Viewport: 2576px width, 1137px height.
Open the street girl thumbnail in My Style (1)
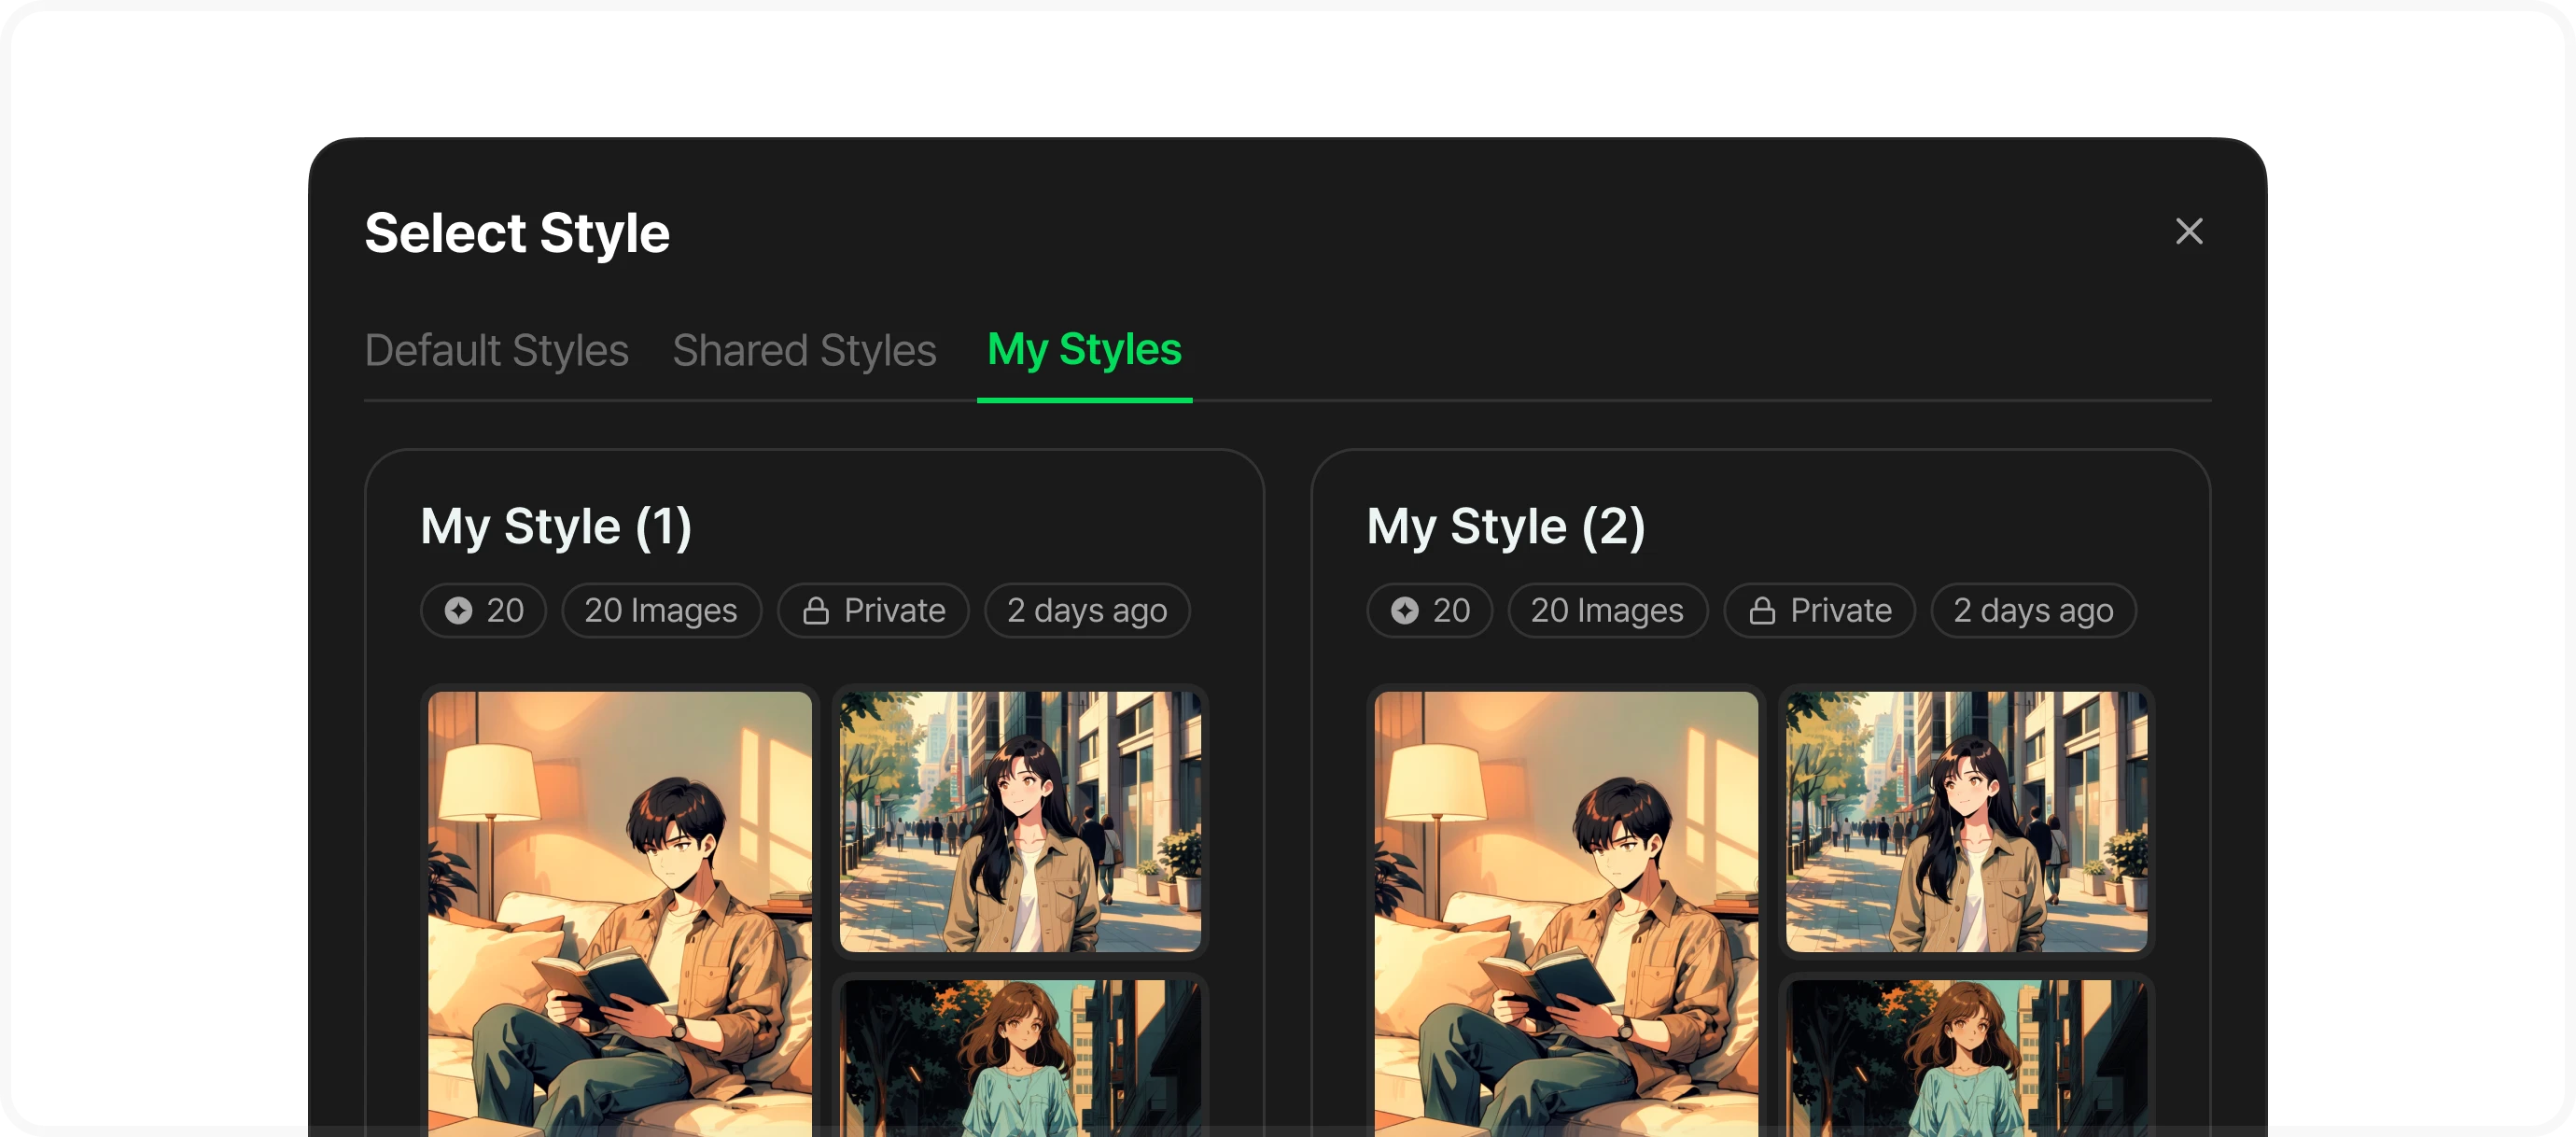[x=1020, y=821]
